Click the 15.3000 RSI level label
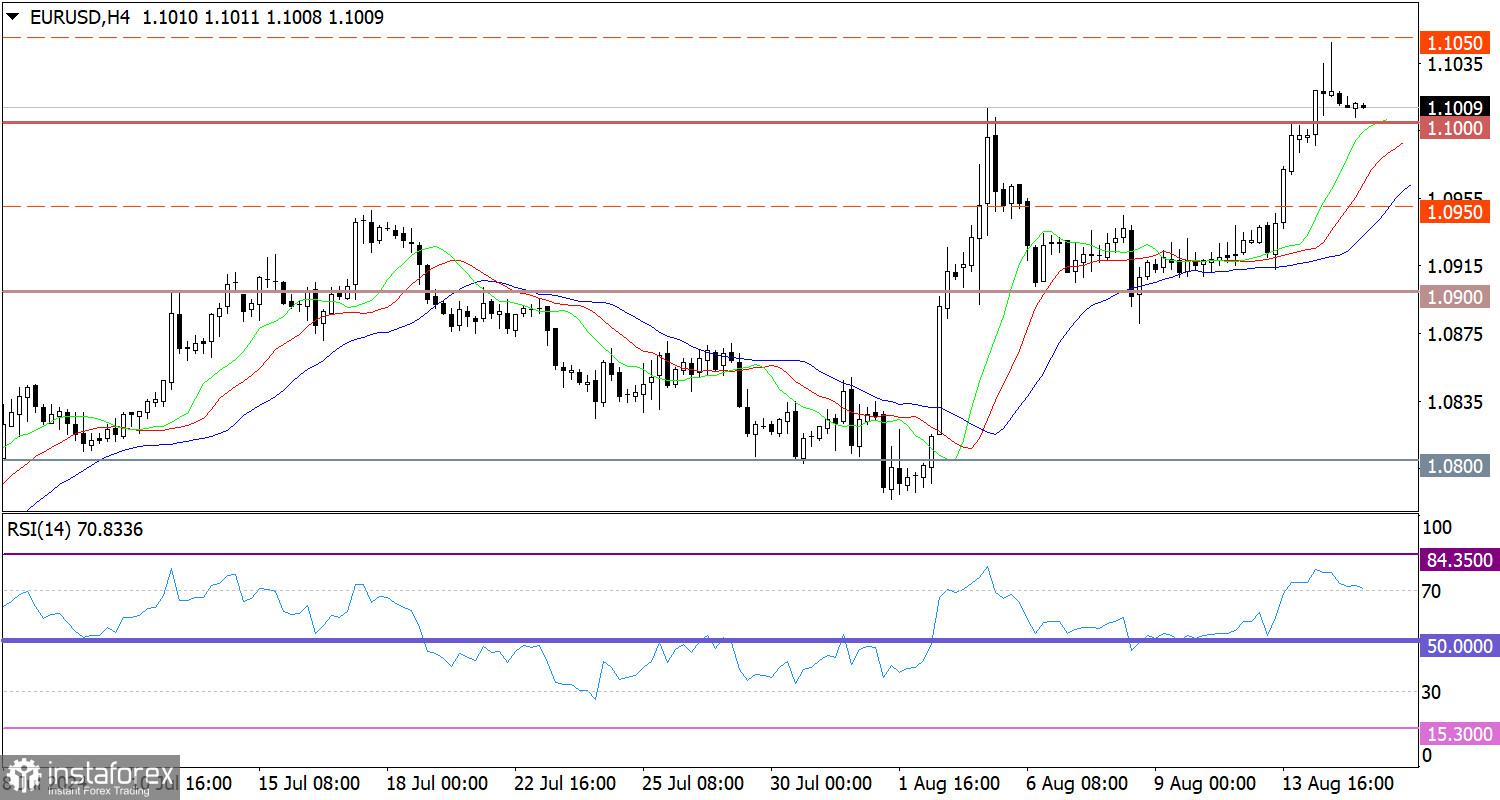The height and width of the screenshot is (800, 1500). (1458, 735)
